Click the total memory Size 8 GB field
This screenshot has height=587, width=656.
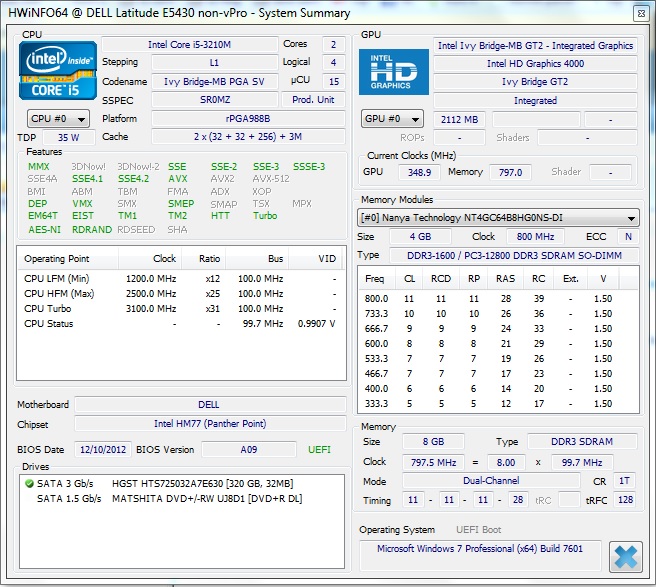433,442
